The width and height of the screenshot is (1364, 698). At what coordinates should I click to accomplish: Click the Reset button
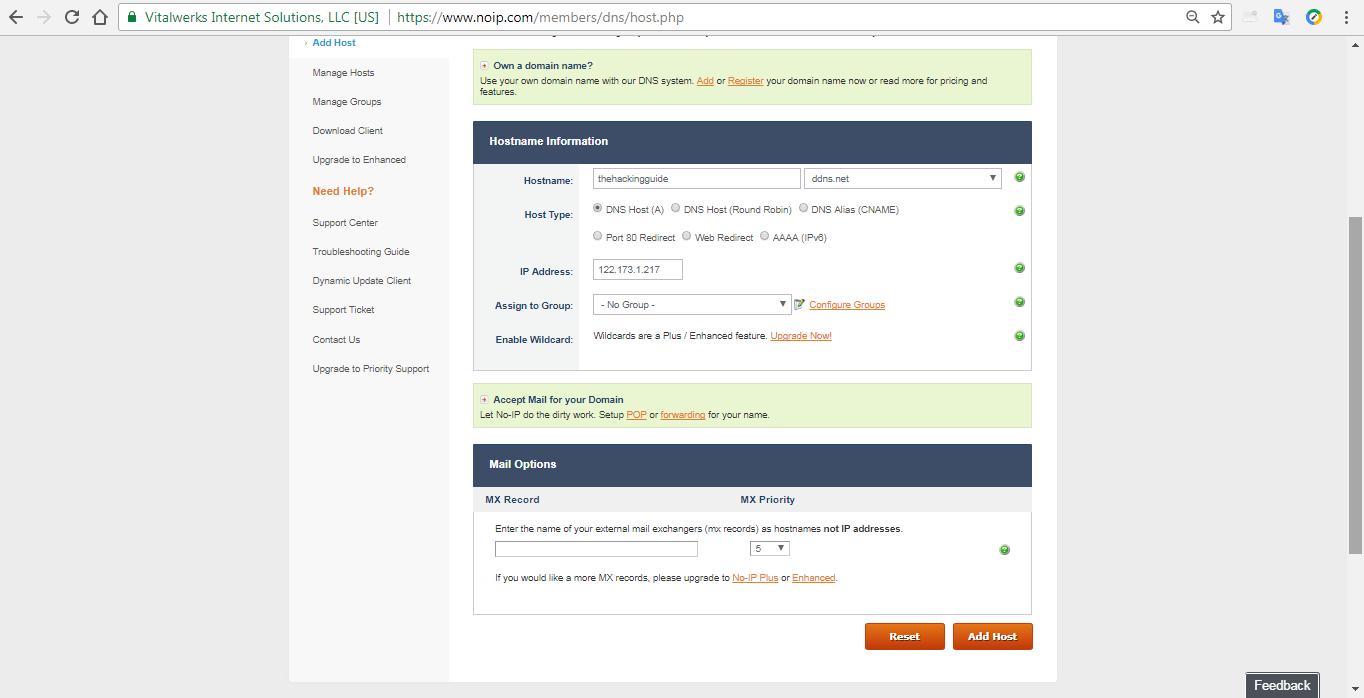(904, 636)
